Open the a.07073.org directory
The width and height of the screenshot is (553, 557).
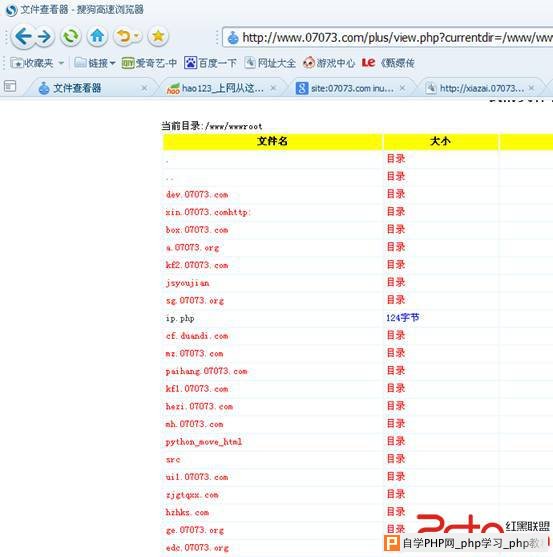(x=192, y=248)
